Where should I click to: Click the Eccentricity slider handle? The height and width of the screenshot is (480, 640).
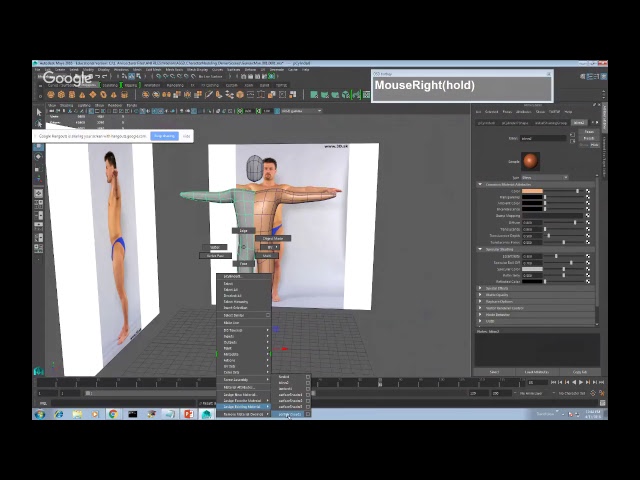click(x=556, y=256)
